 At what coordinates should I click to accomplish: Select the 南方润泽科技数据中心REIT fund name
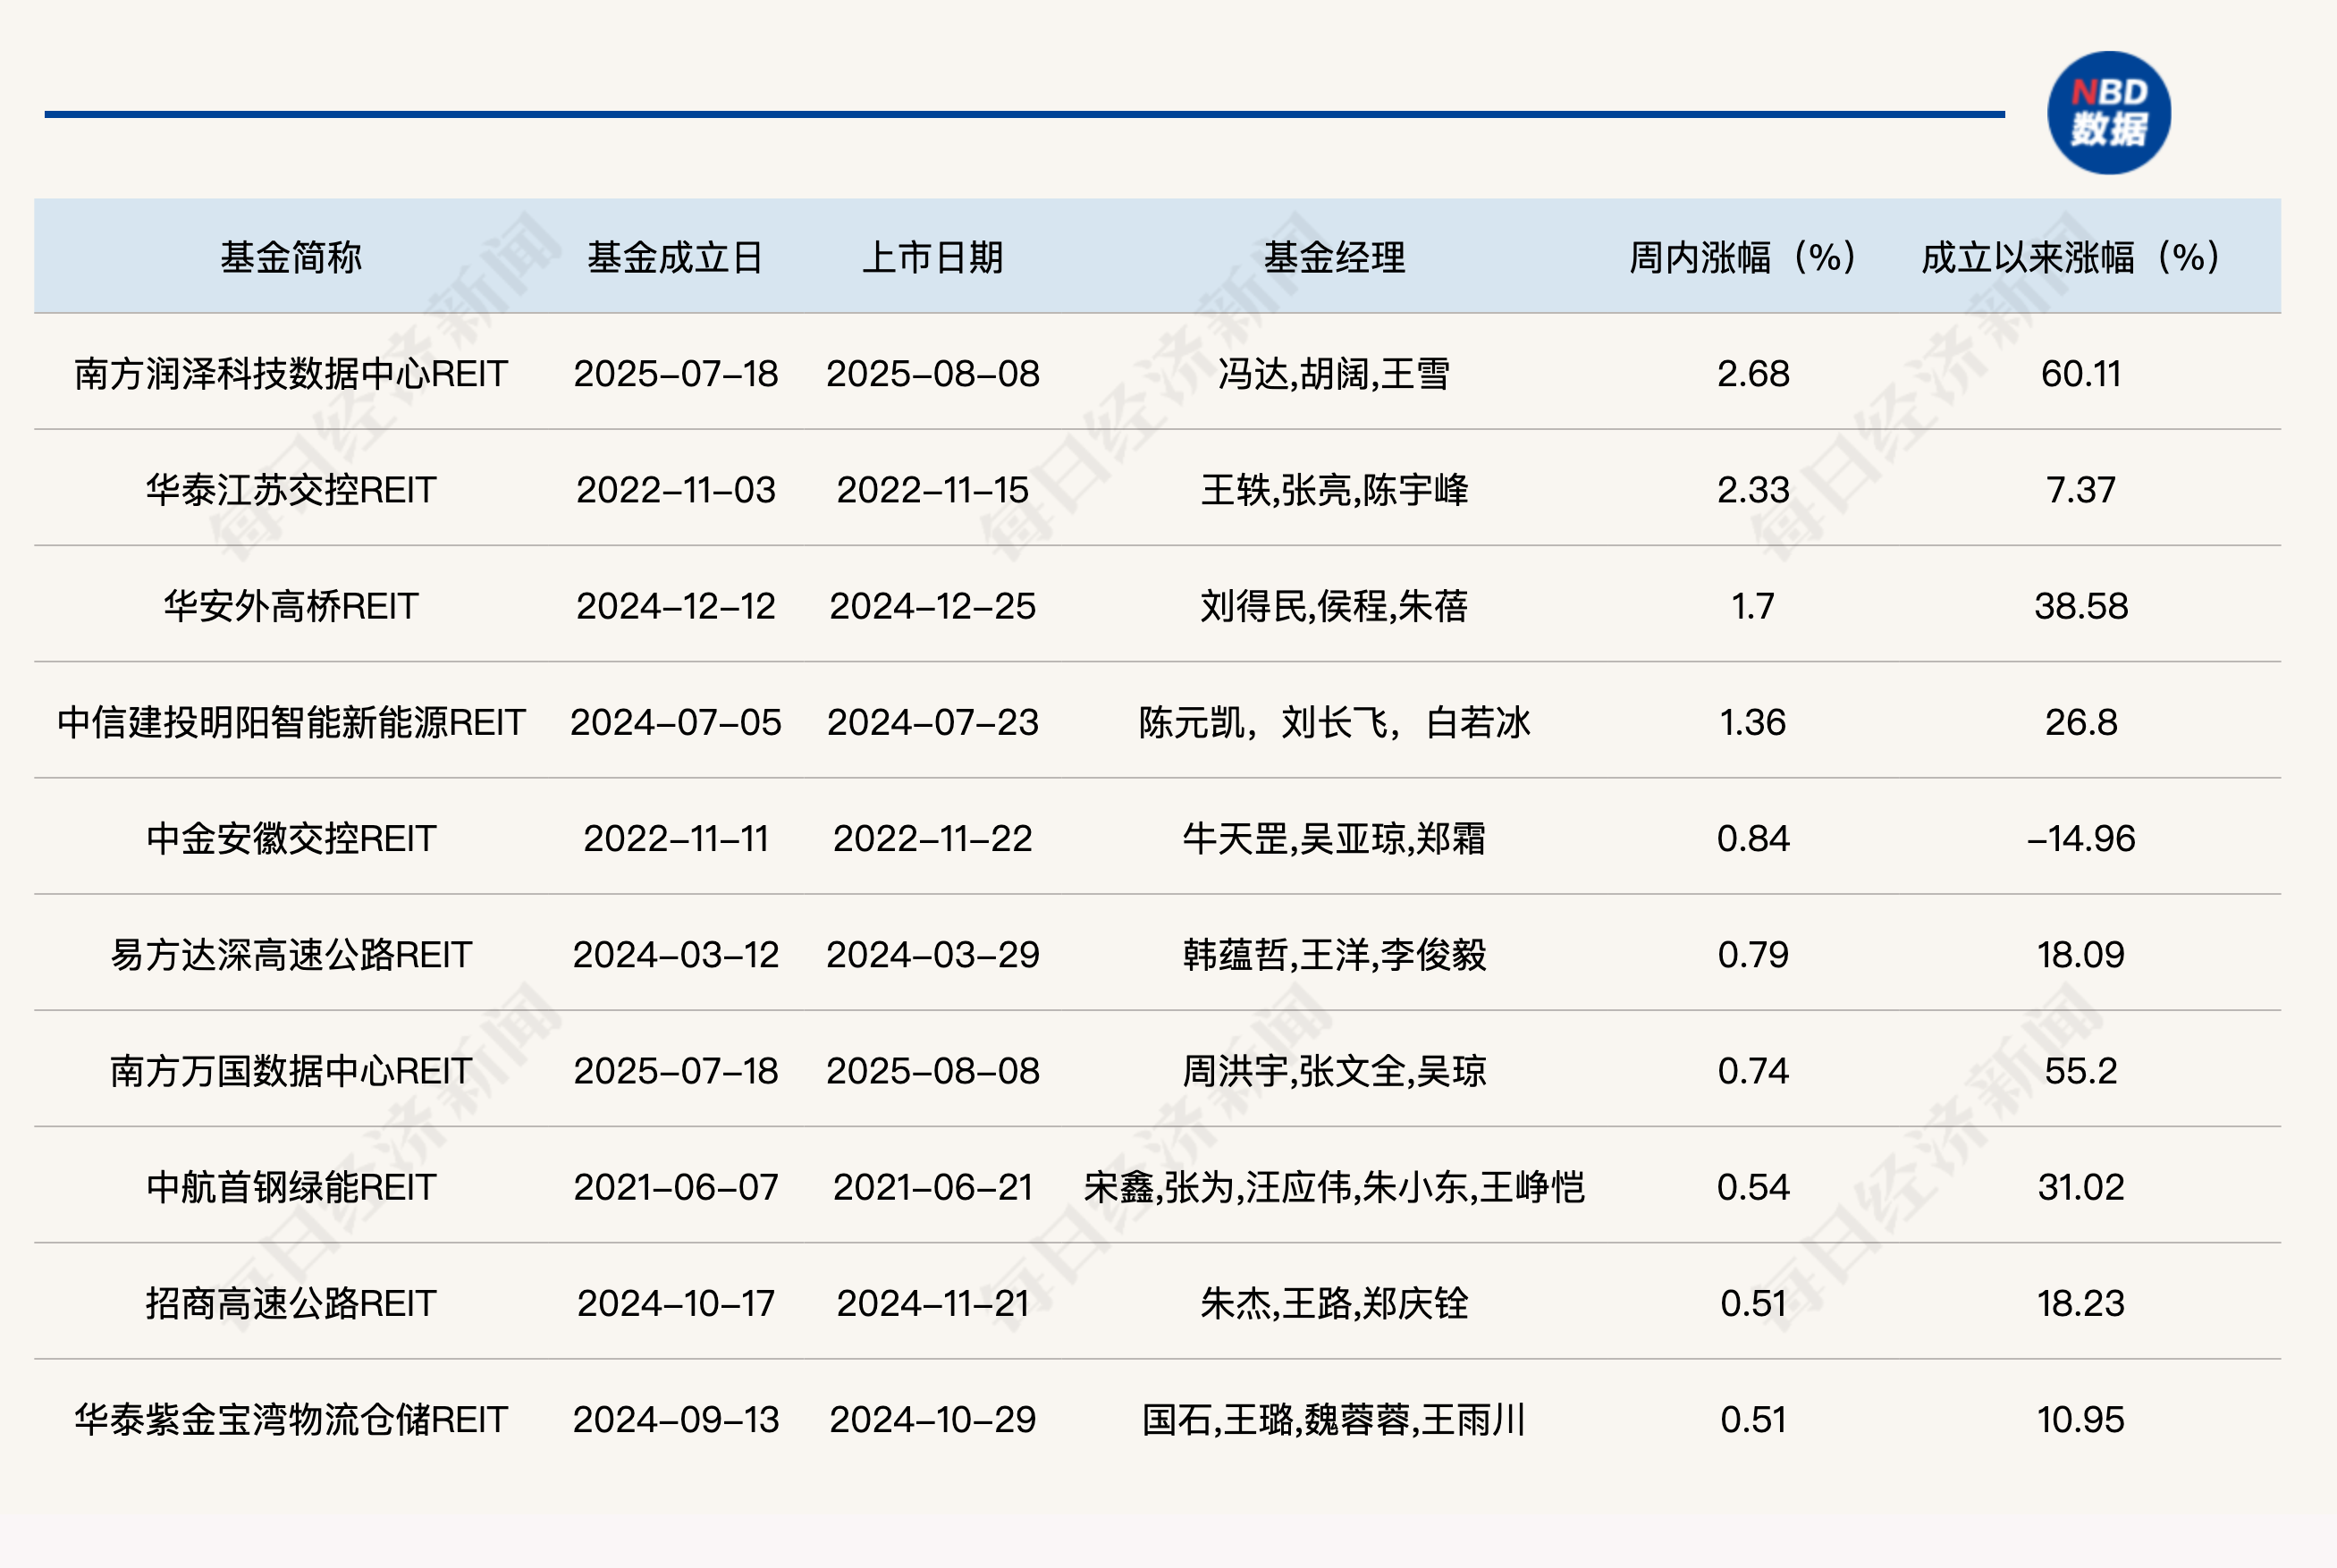(x=290, y=374)
